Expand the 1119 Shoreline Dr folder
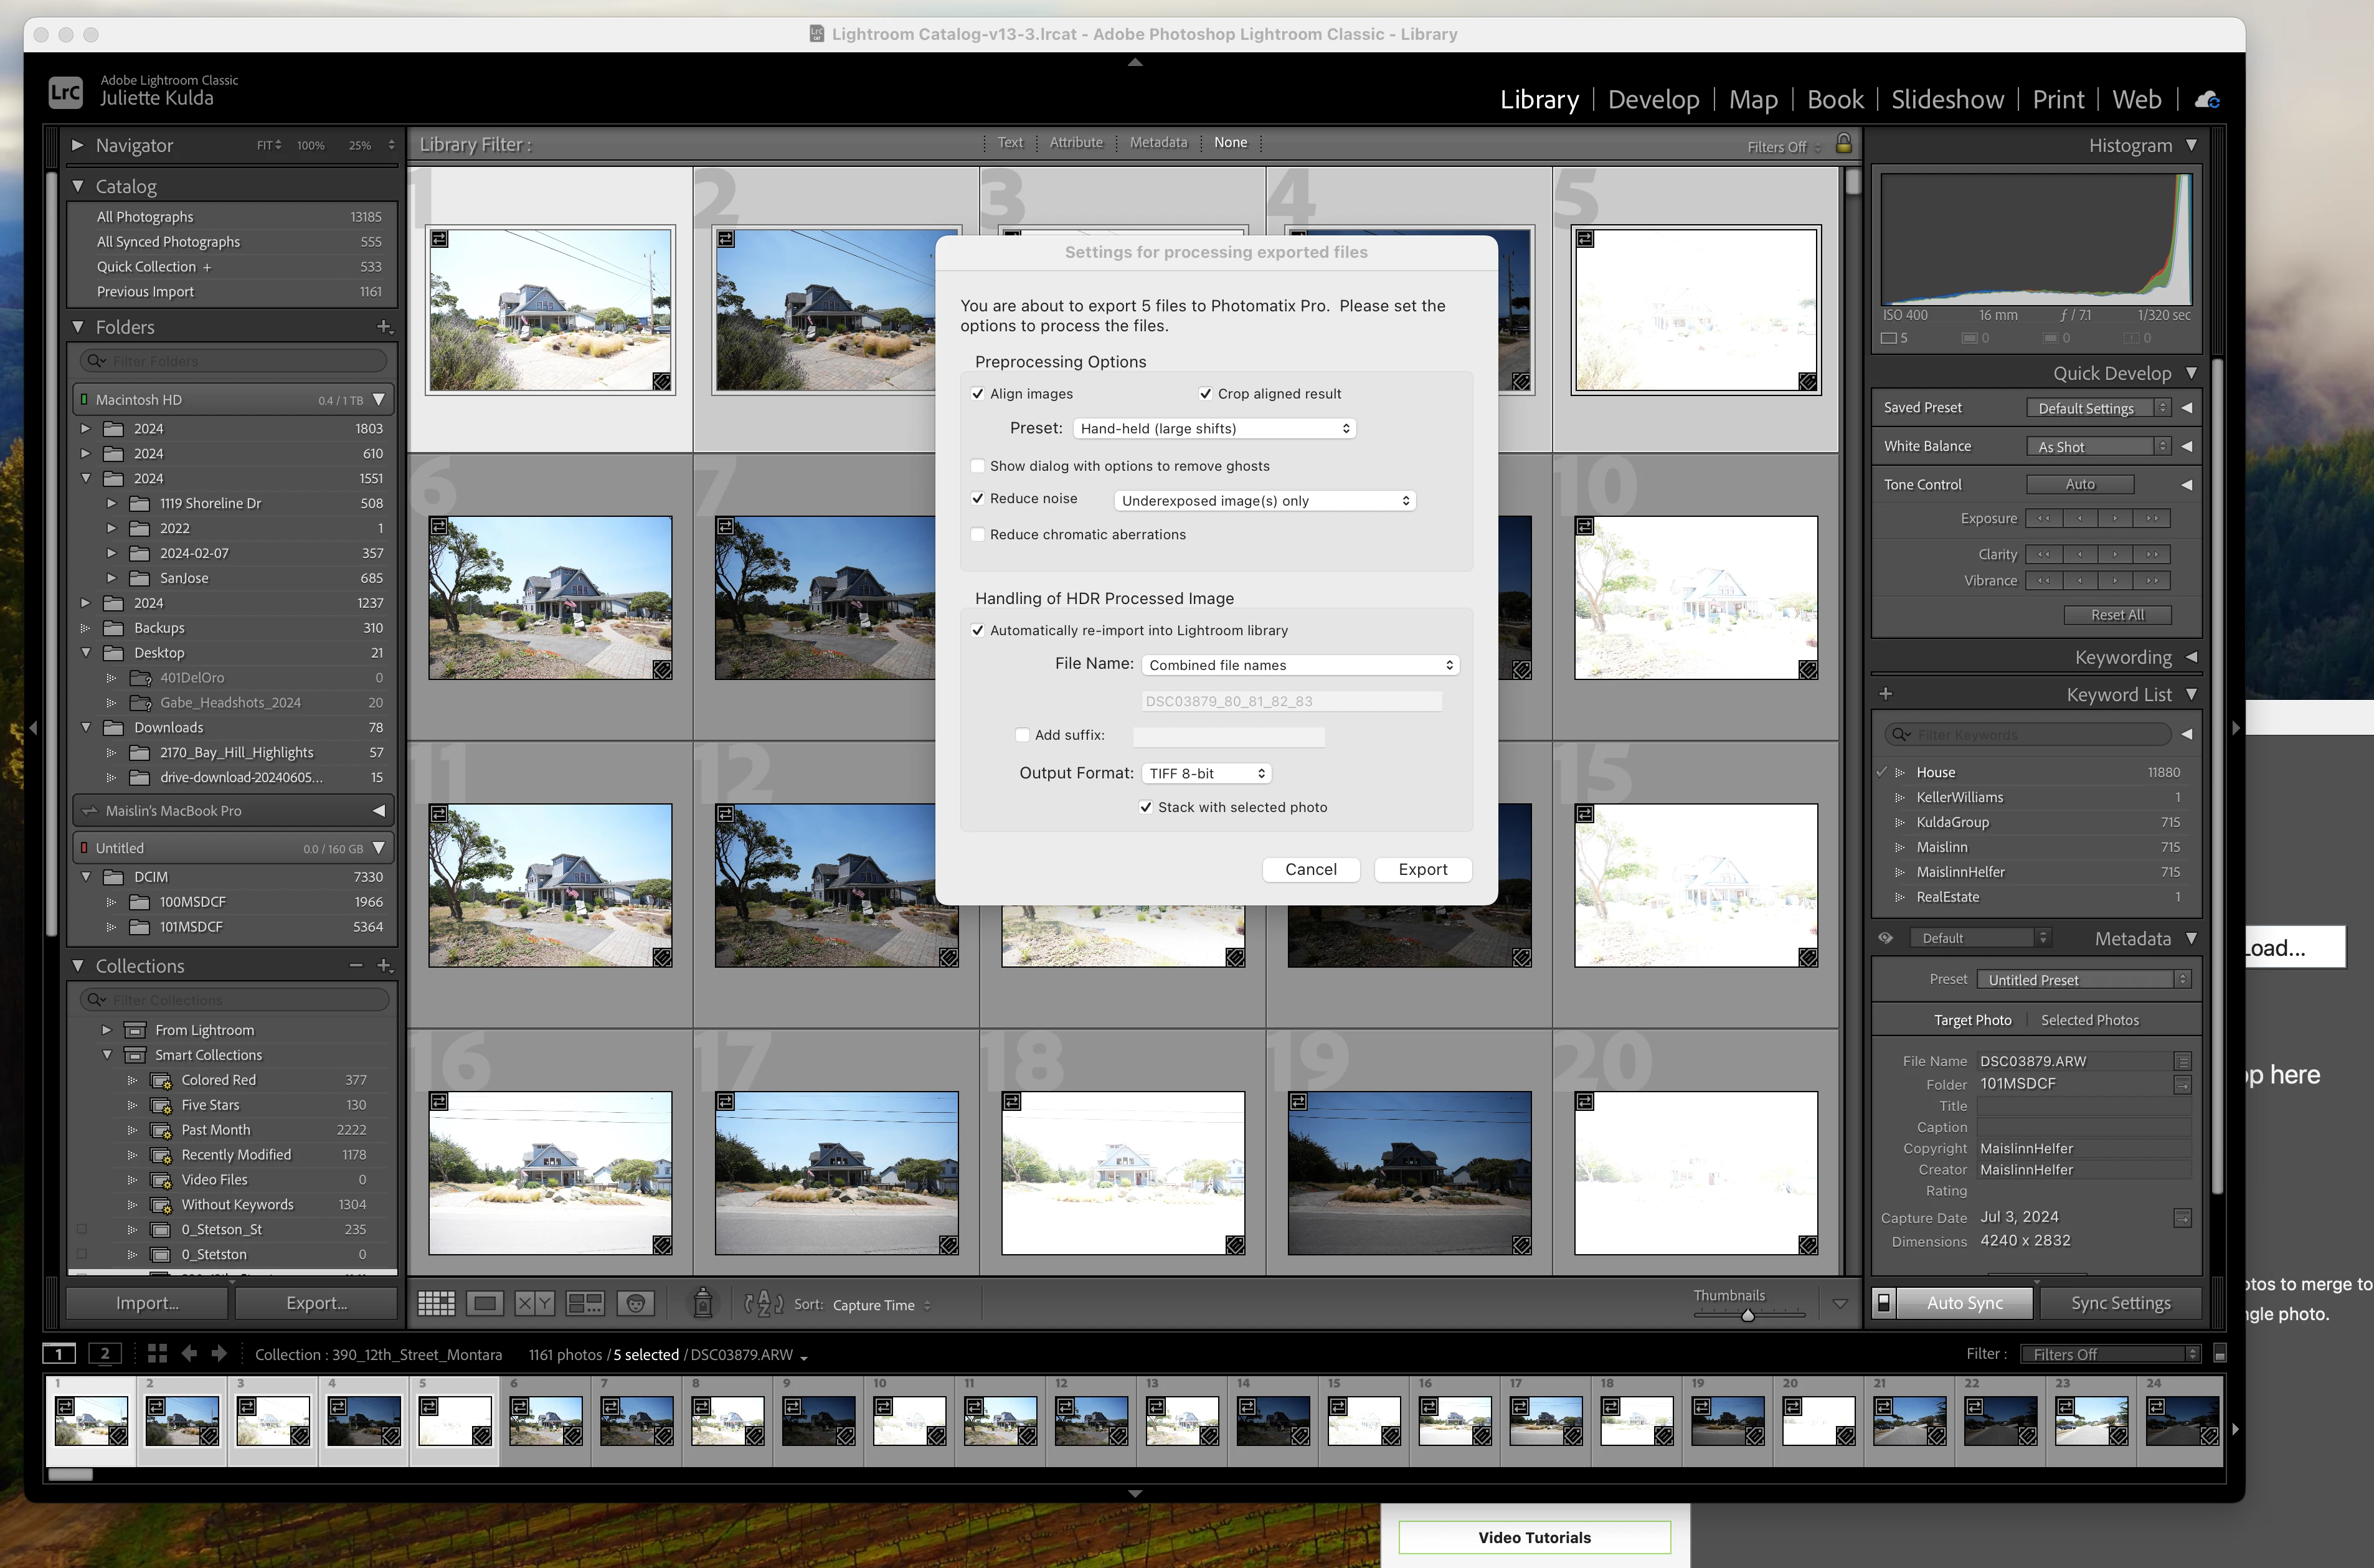Image resolution: width=2374 pixels, height=1568 pixels. point(112,503)
